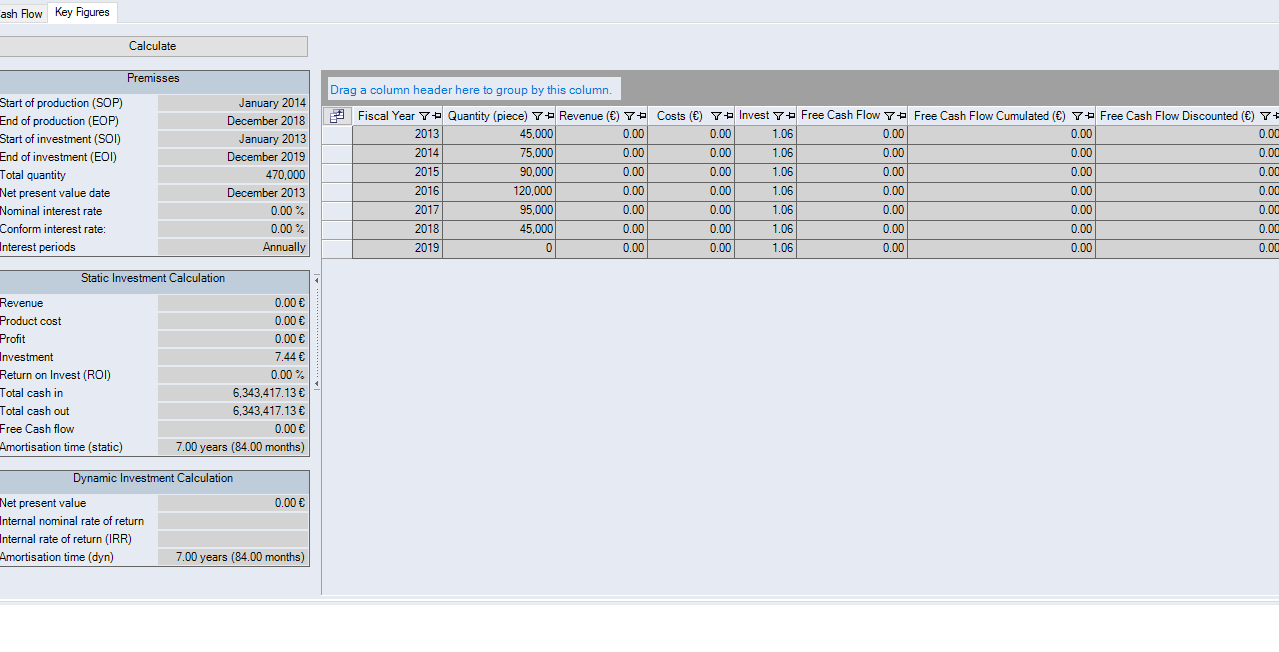Switch to the Cash Flow tab

21,14
